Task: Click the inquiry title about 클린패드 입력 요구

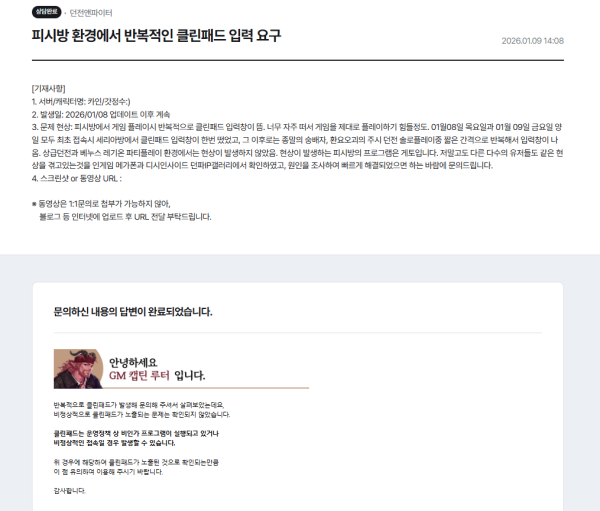Action: pyautogui.click(x=156, y=36)
